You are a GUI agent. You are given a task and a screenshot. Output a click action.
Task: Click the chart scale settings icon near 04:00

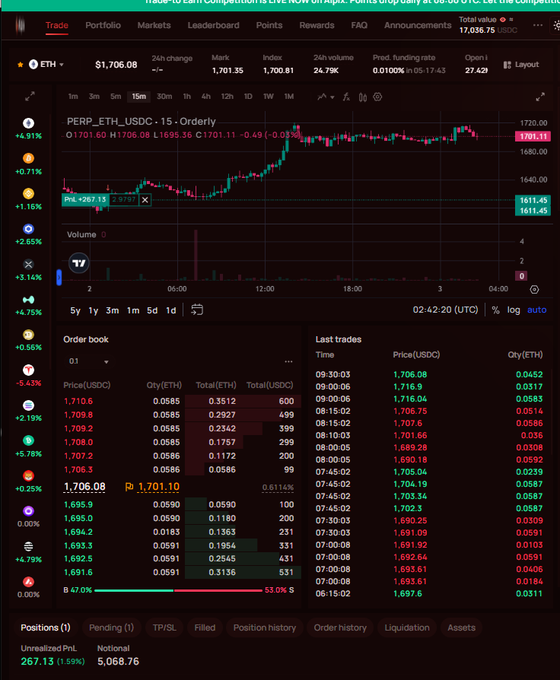534,289
